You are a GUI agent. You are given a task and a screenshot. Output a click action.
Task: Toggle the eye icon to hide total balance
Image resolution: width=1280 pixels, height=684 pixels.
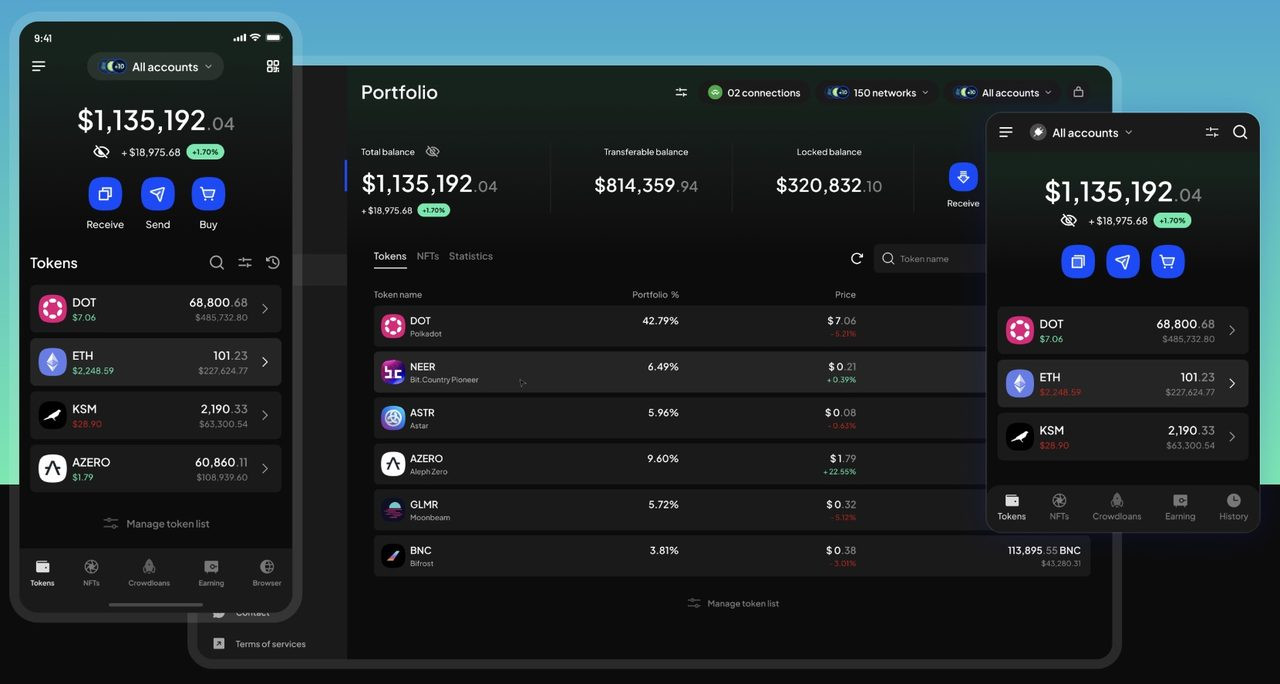pyautogui.click(x=101, y=151)
